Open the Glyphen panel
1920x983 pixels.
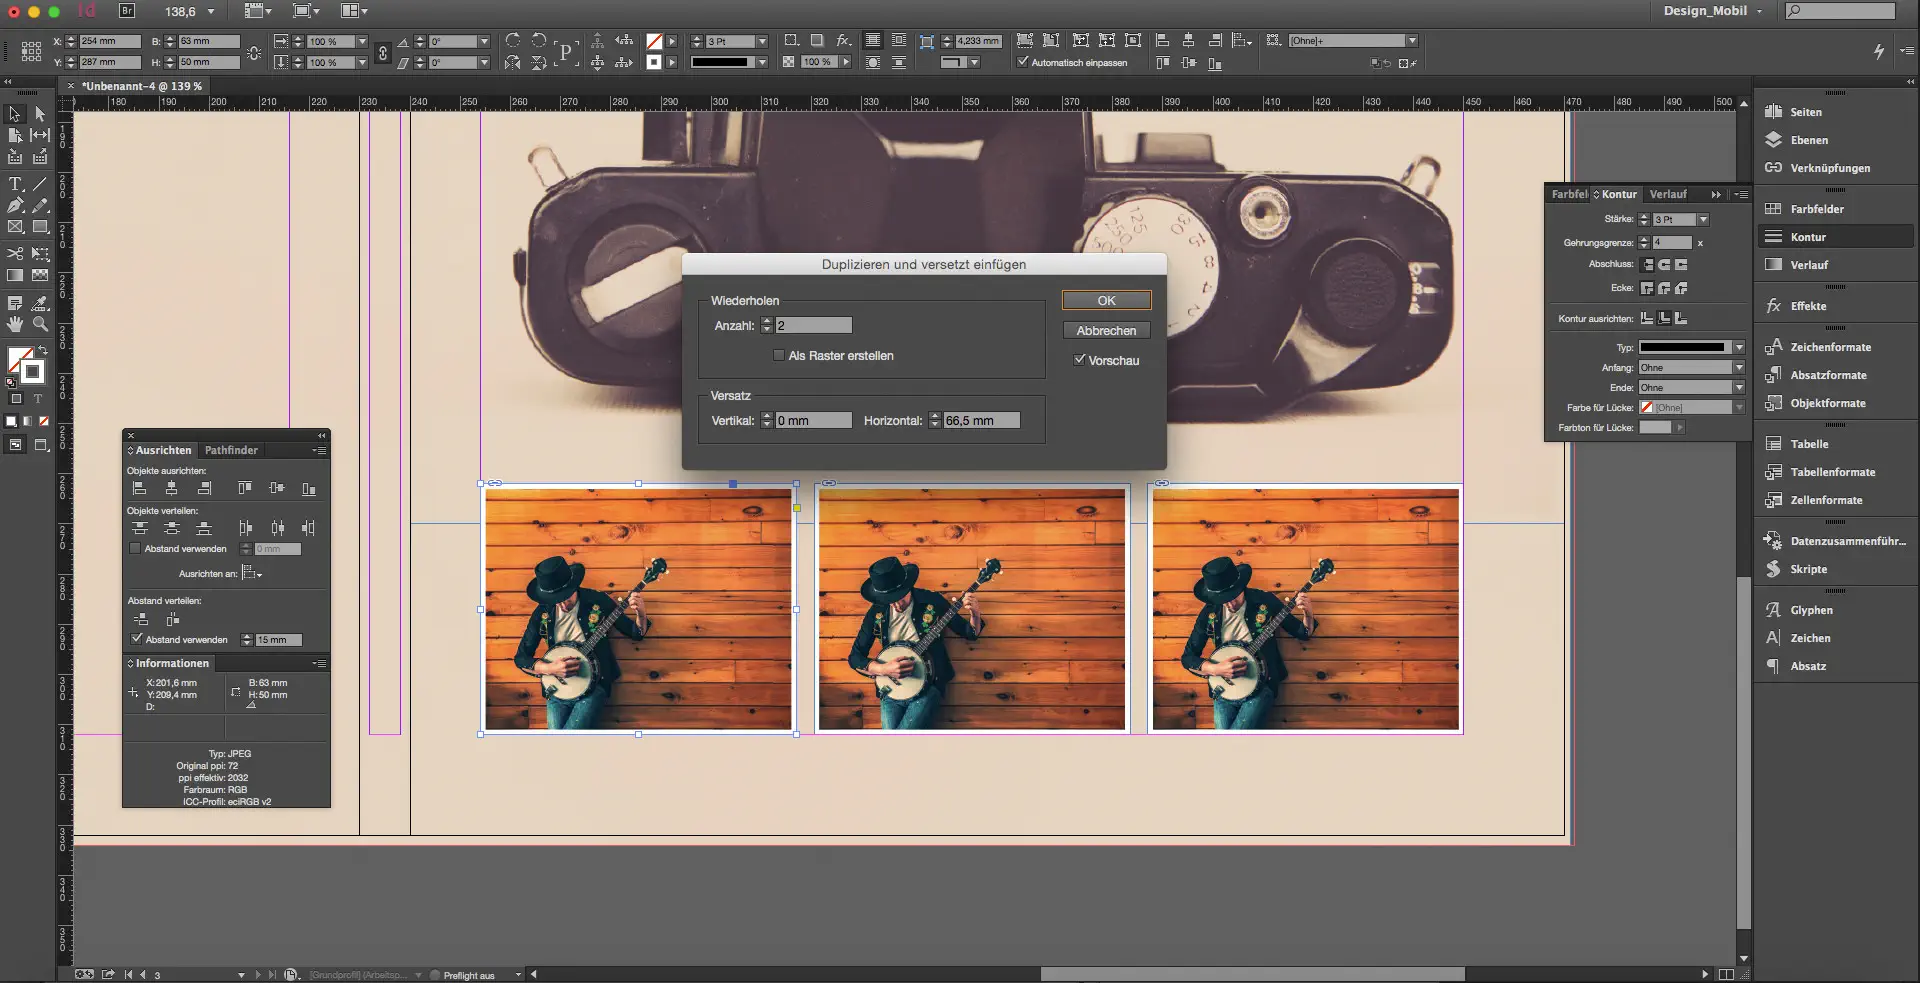tap(1811, 610)
